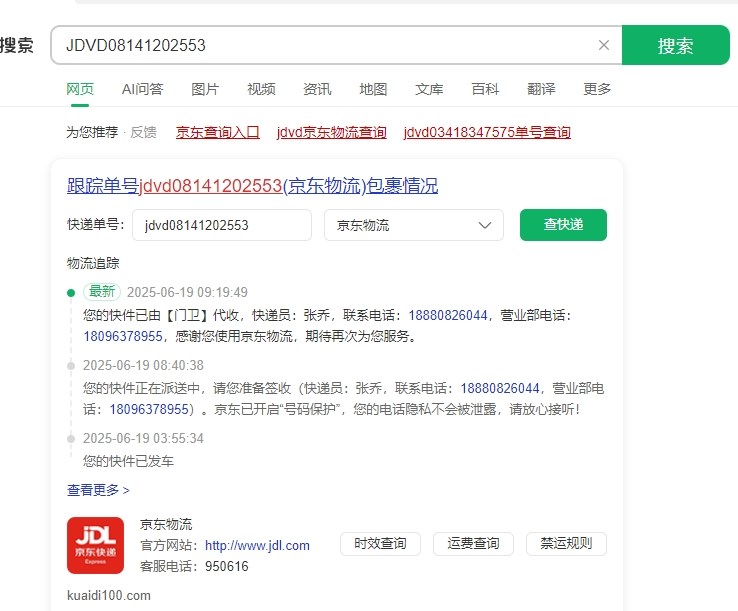The height and width of the screenshot is (611, 738).
Task: Click the timestamp 2025-06-19 09:19:49
Action: pyautogui.click(x=187, y=292)
